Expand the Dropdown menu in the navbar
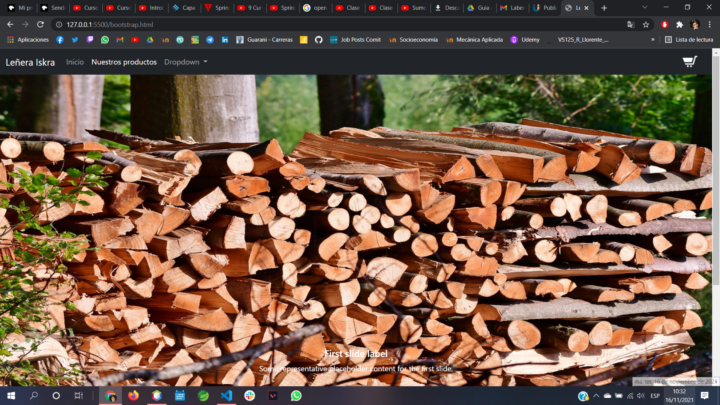This screenshot has height=405, width=720. [x=186, y=62]
